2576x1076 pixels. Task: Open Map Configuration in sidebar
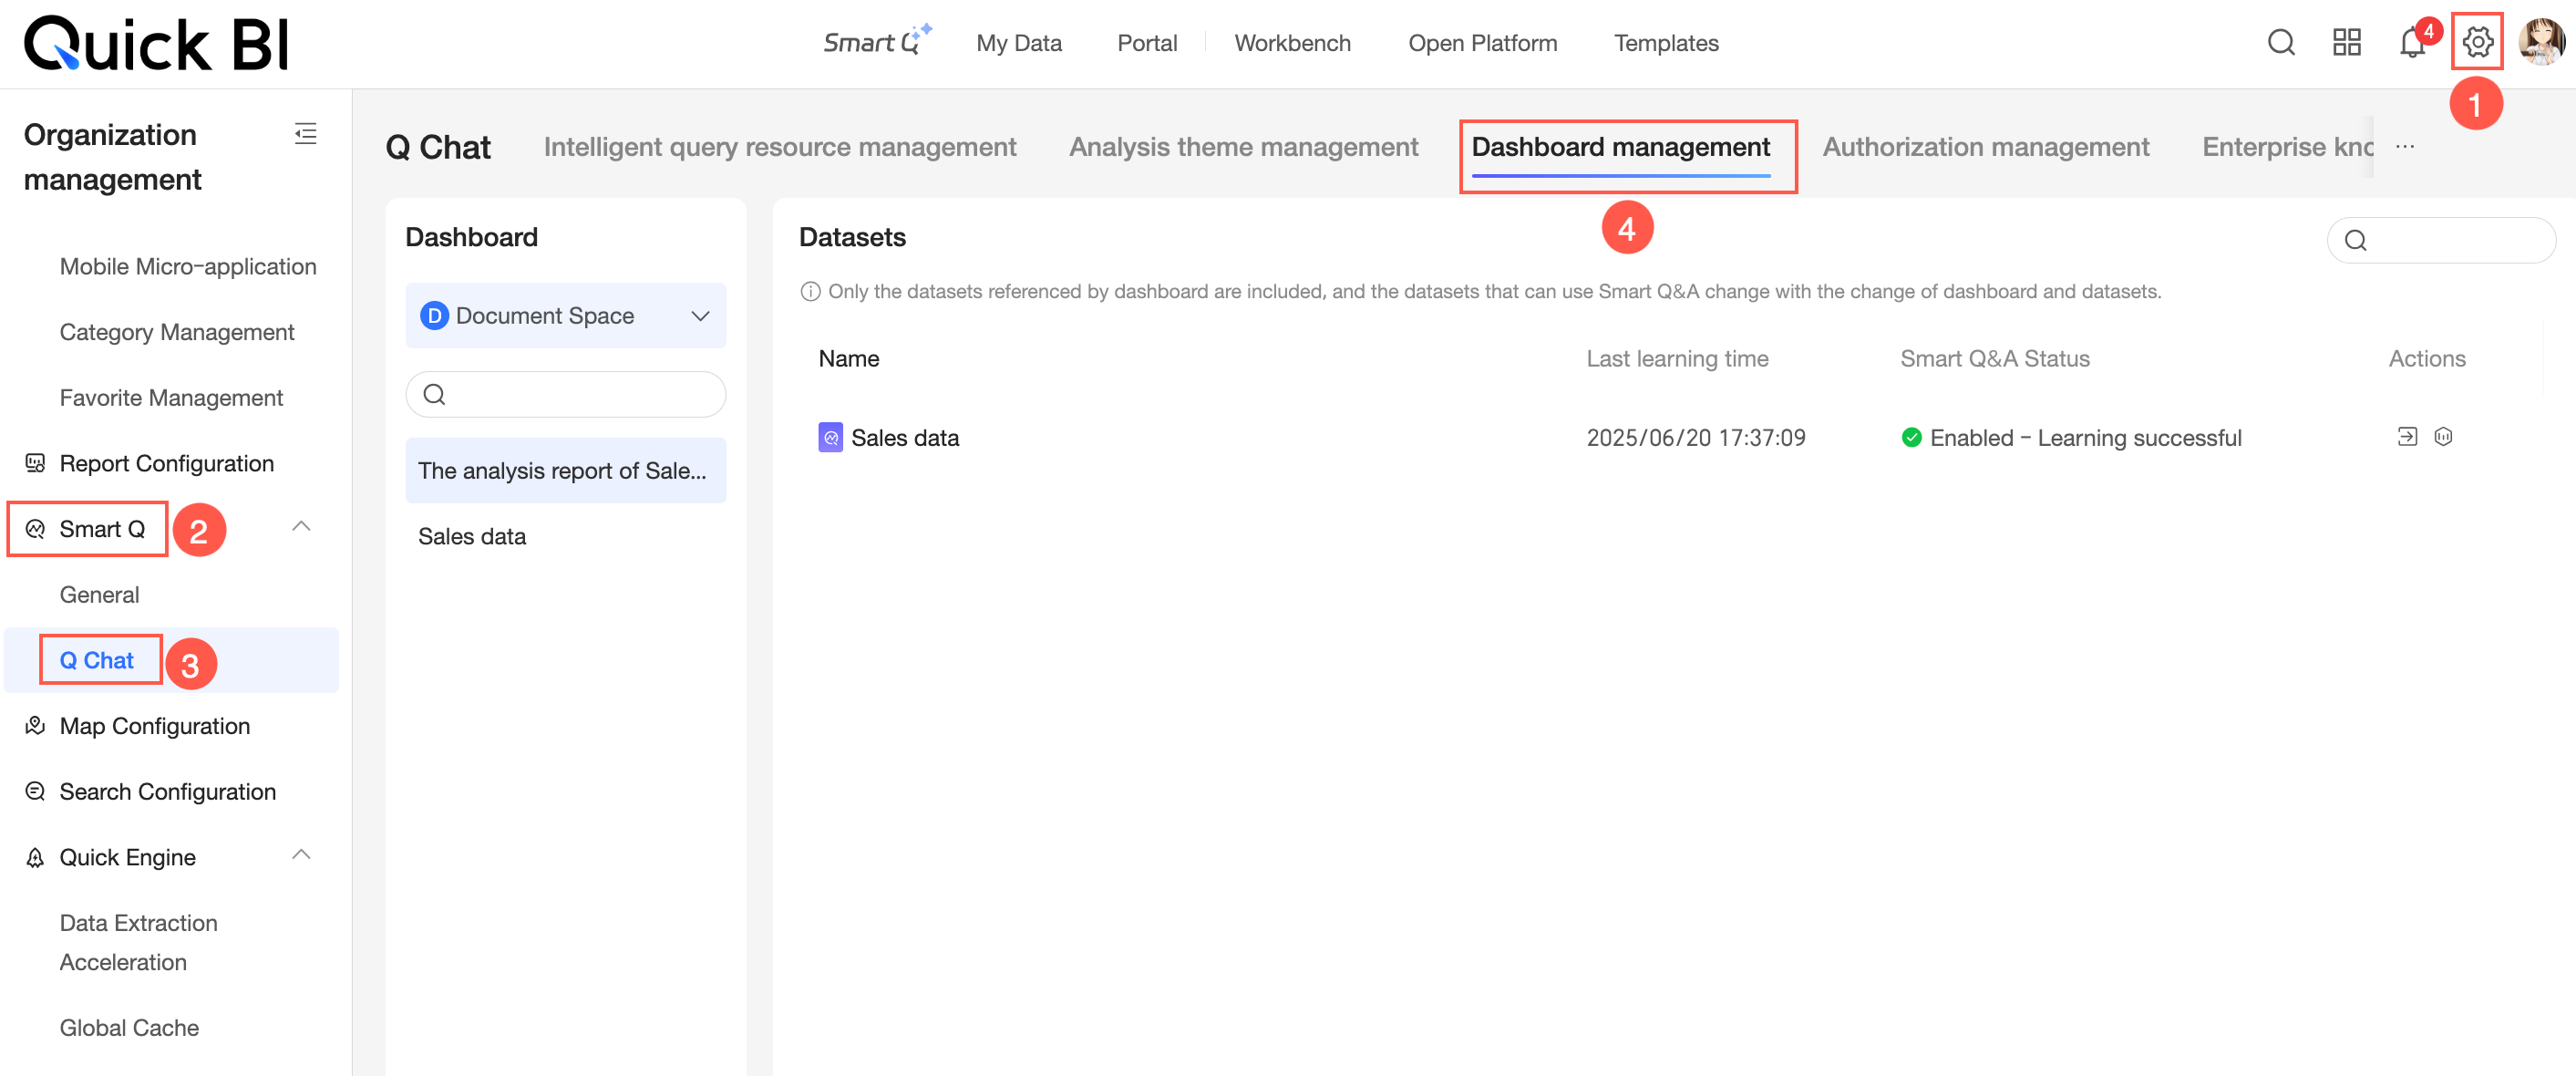click(154, 725)
